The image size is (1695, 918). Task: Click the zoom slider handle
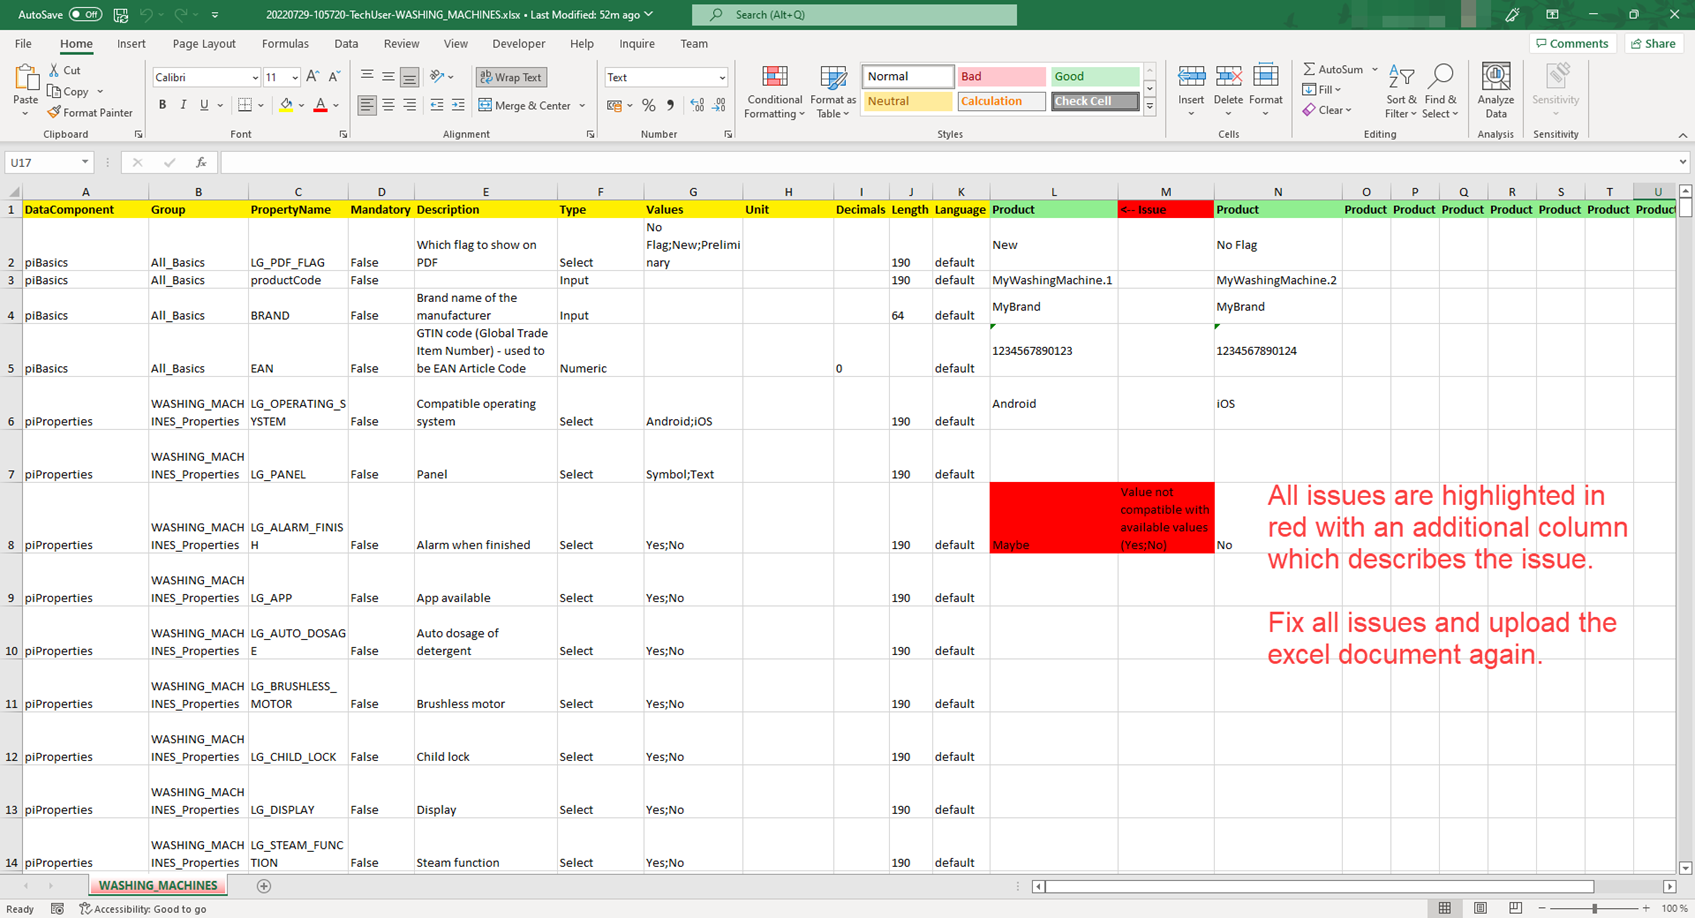tap(1594, 908)
